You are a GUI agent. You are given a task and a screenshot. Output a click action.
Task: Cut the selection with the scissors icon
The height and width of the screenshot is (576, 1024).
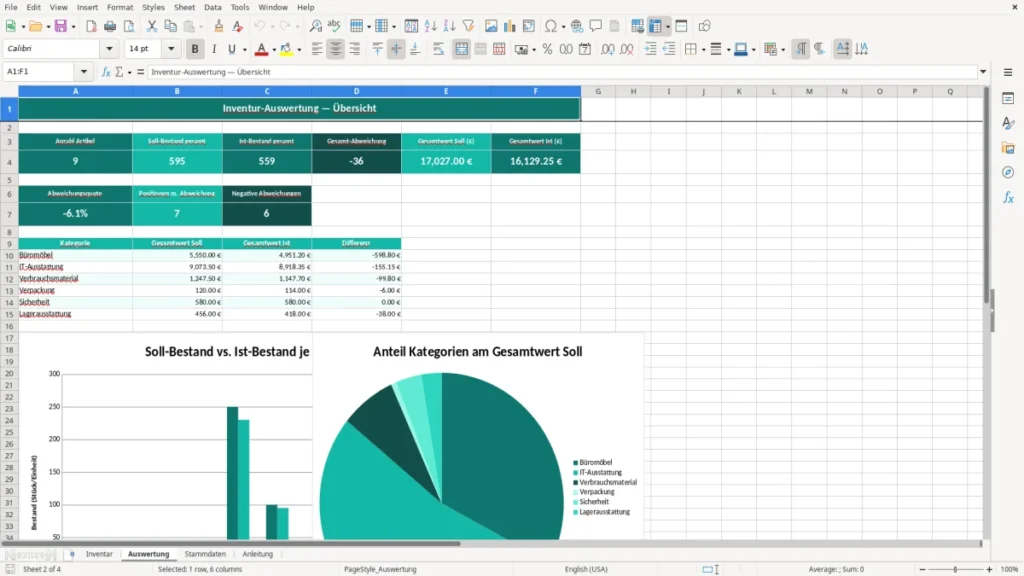pos(152,26)
